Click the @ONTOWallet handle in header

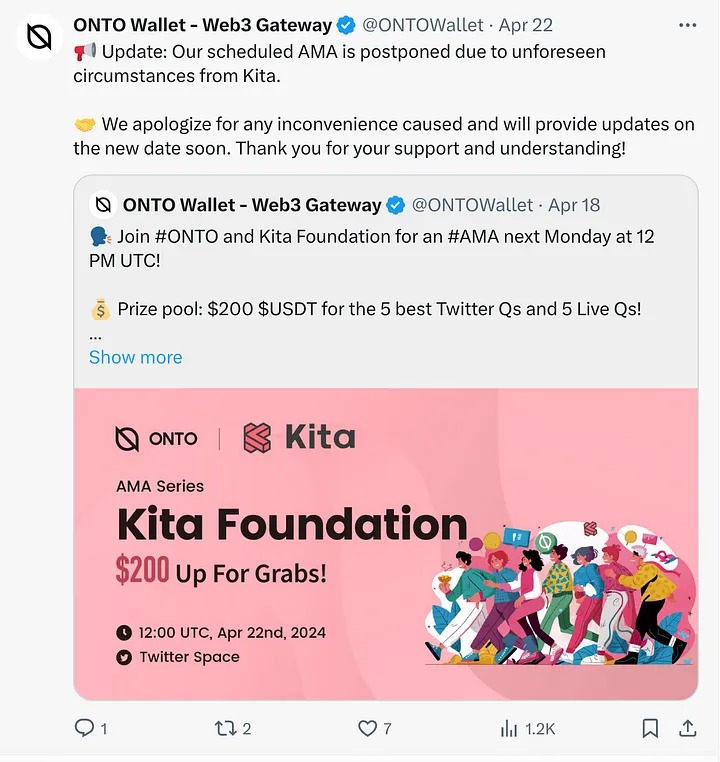point(422,25)
